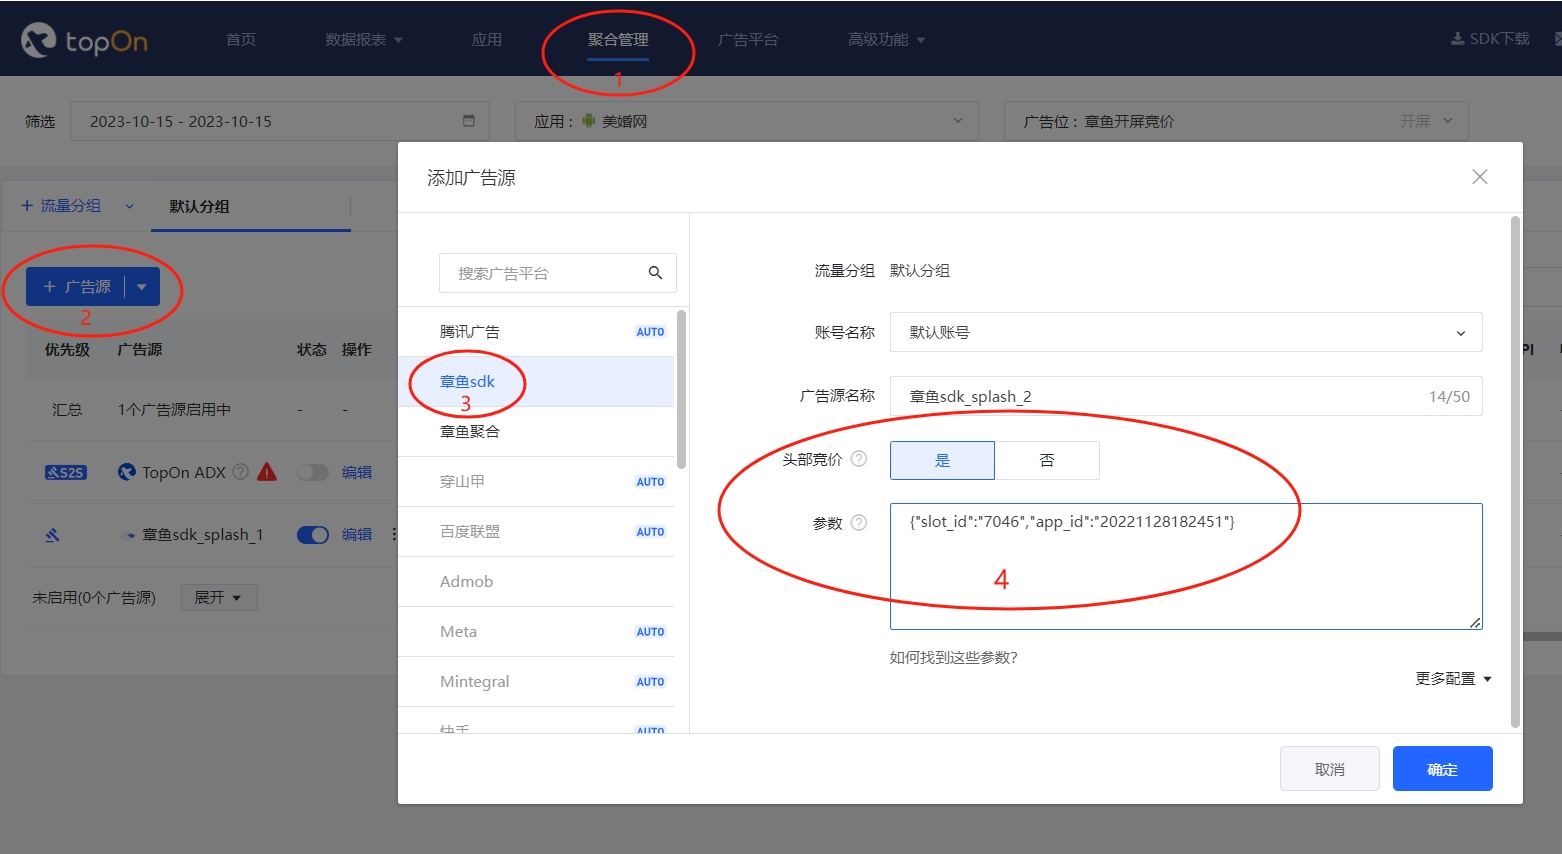1562x854 pixels.
Task: Open 广告位 章鱼开屏竞价 selector
Action: [x=1236, y=121]
